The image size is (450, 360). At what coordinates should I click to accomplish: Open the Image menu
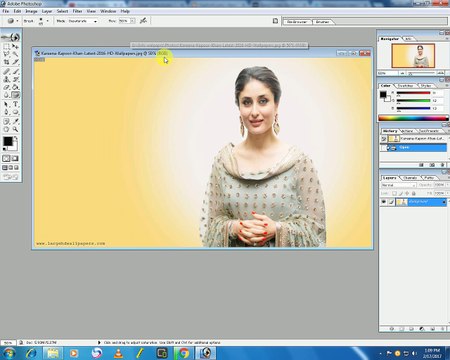31,11
